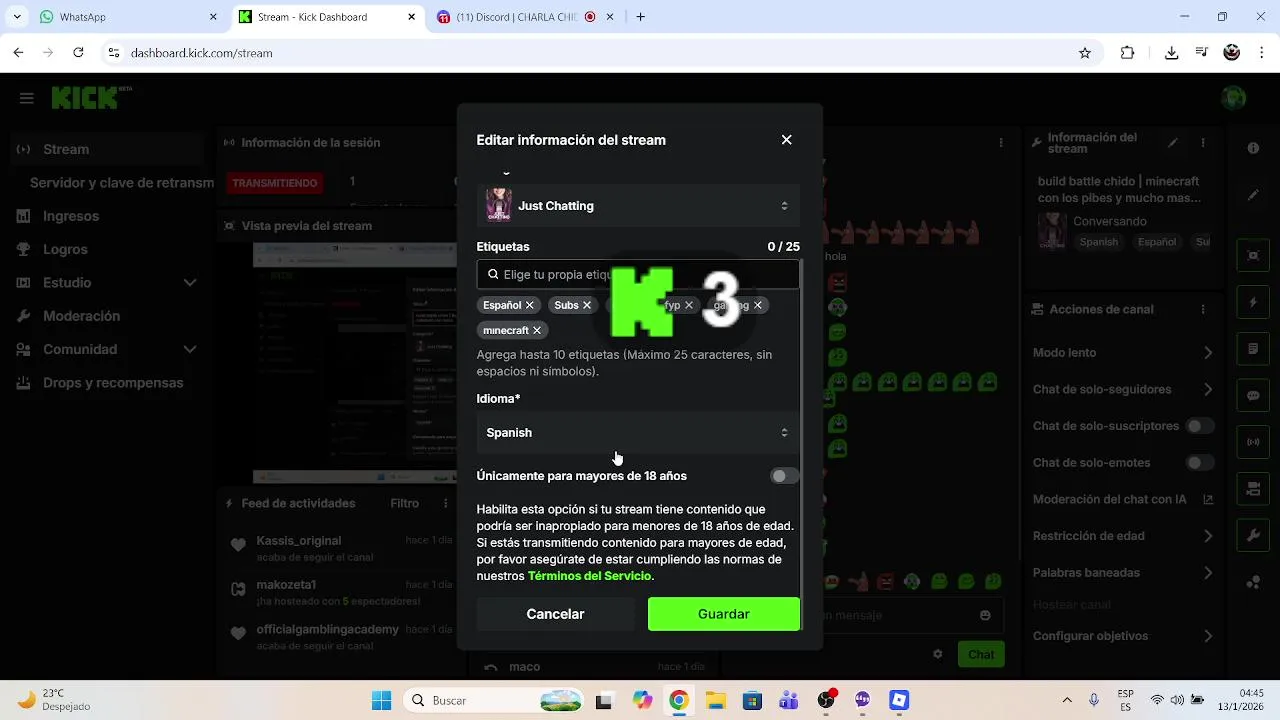Image resolution: width=1280 pixels, height=720 pixels.
Task: Click the broadcast signal icon in the right rail
Action: coord(1253,442)
